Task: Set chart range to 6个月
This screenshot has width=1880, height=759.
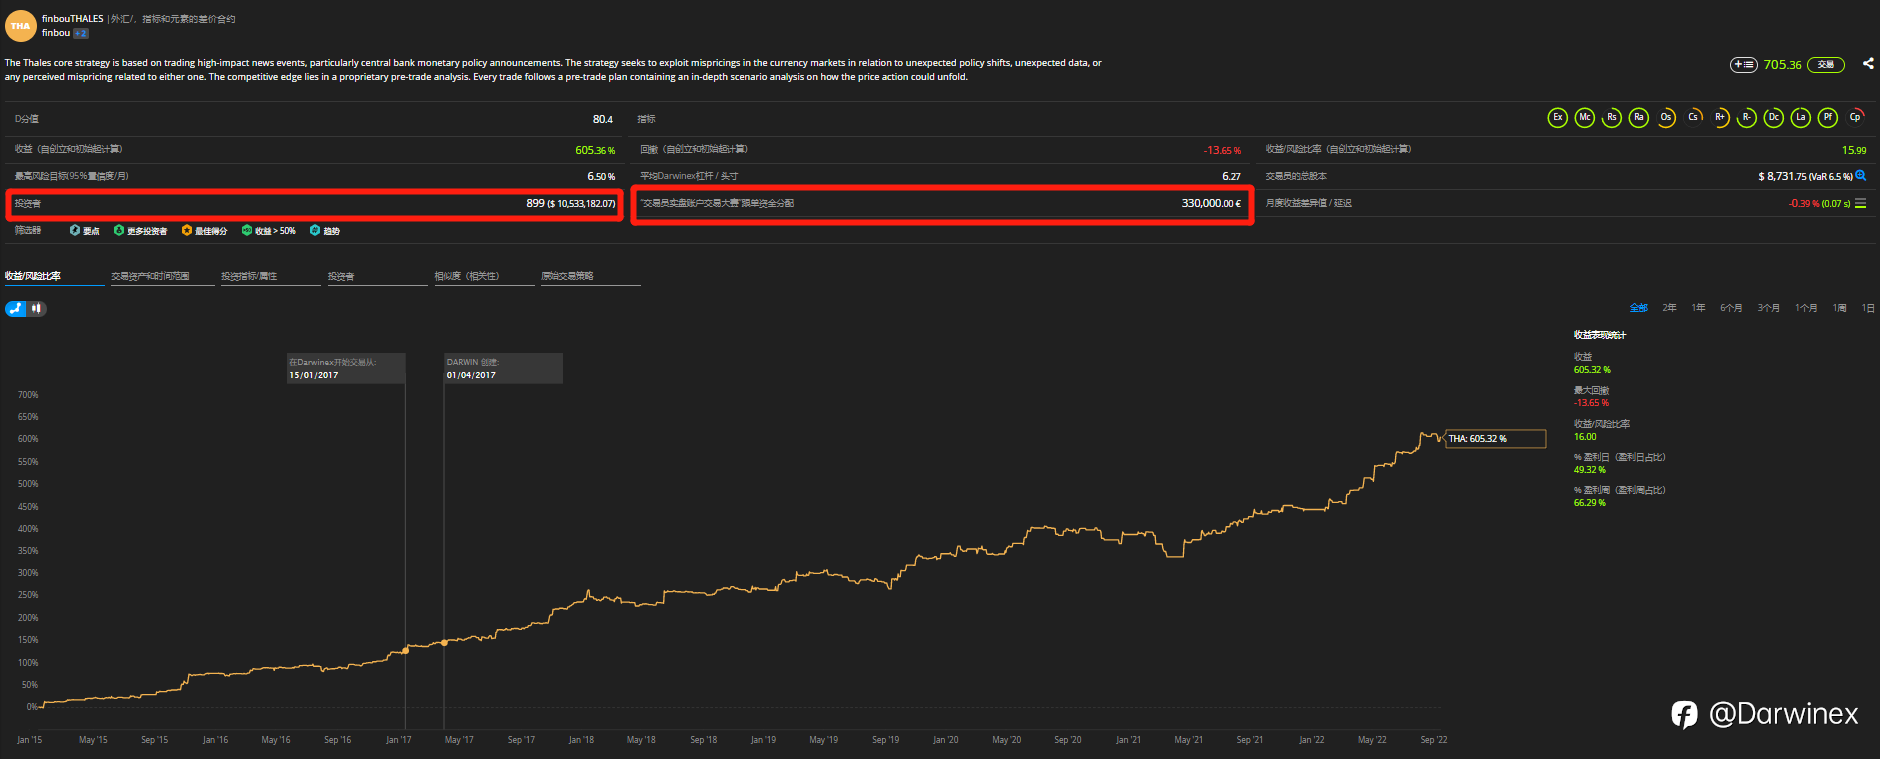Action: point(1731,308)
